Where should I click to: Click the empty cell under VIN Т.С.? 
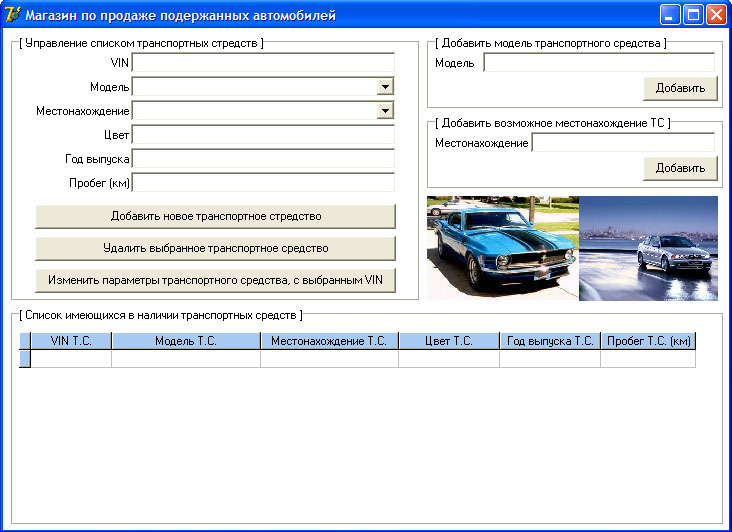click(71, 358)
